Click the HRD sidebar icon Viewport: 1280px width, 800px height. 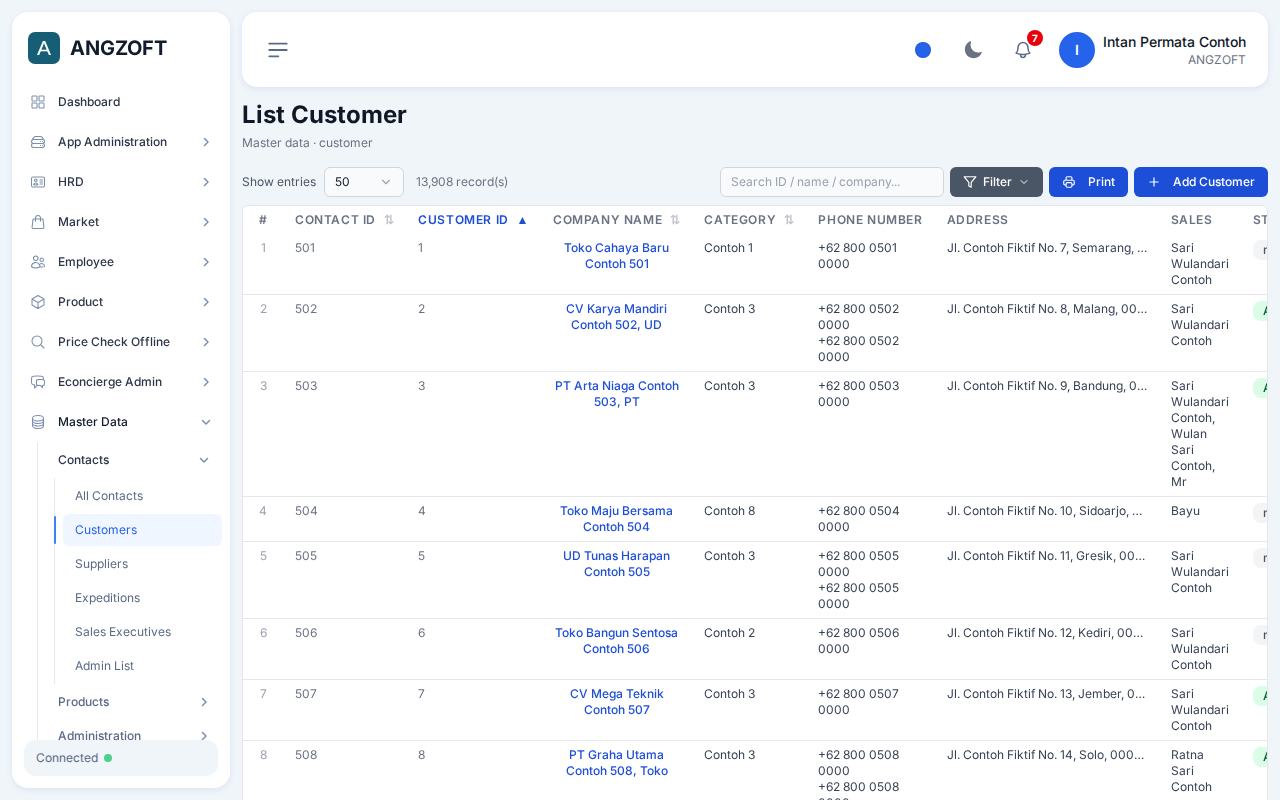38,182
